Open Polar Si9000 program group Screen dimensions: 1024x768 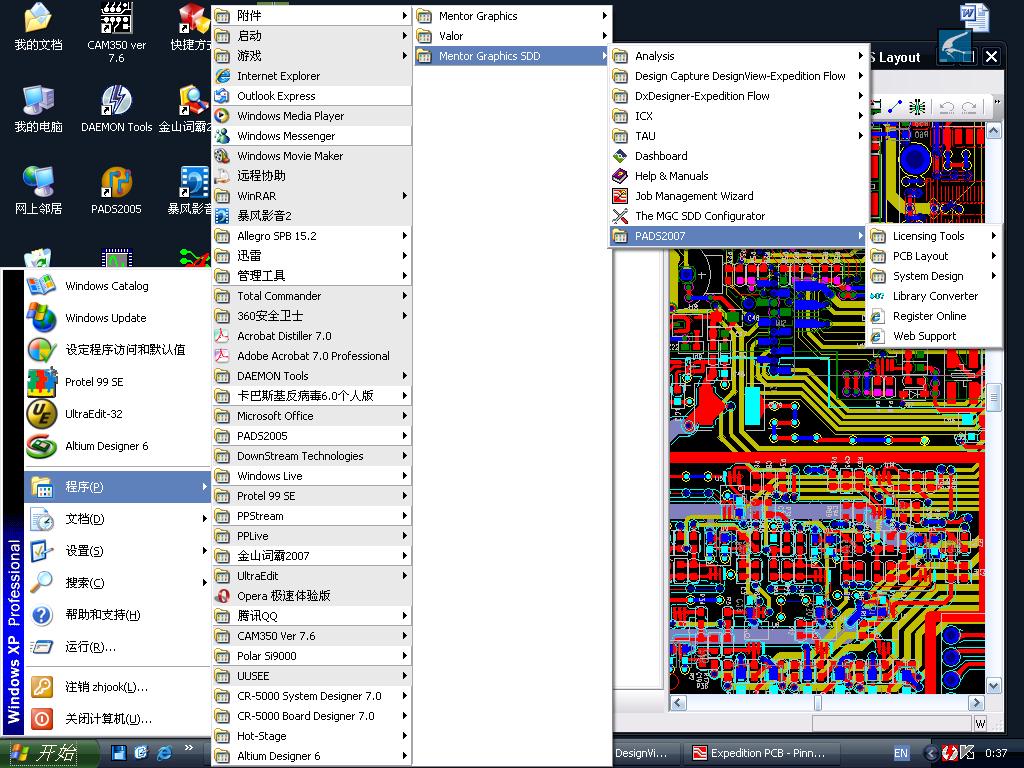tap(312, 656)
